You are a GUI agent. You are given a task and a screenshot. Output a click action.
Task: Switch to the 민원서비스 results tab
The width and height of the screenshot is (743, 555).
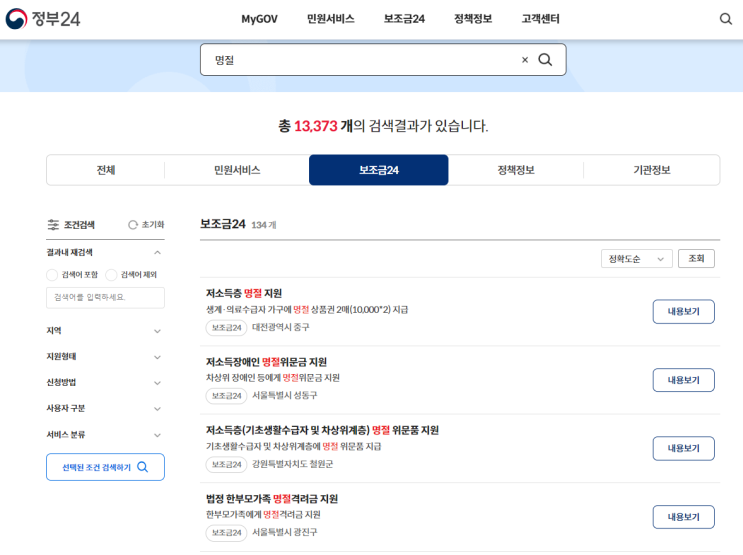point(237,170)
